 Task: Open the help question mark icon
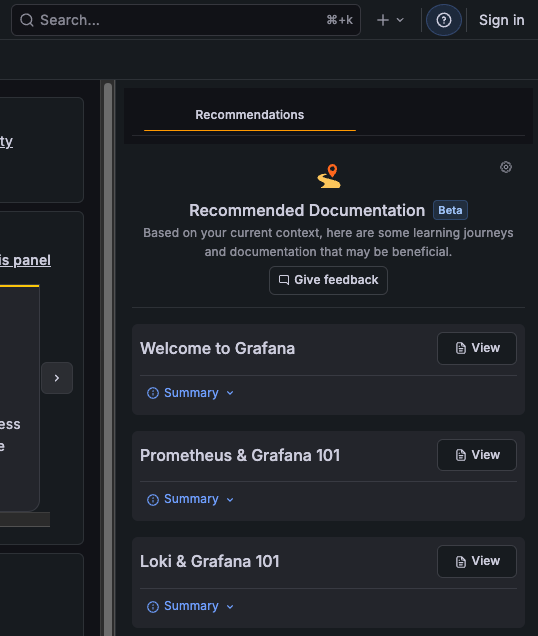pyautogui.click(x=444, y=20)
